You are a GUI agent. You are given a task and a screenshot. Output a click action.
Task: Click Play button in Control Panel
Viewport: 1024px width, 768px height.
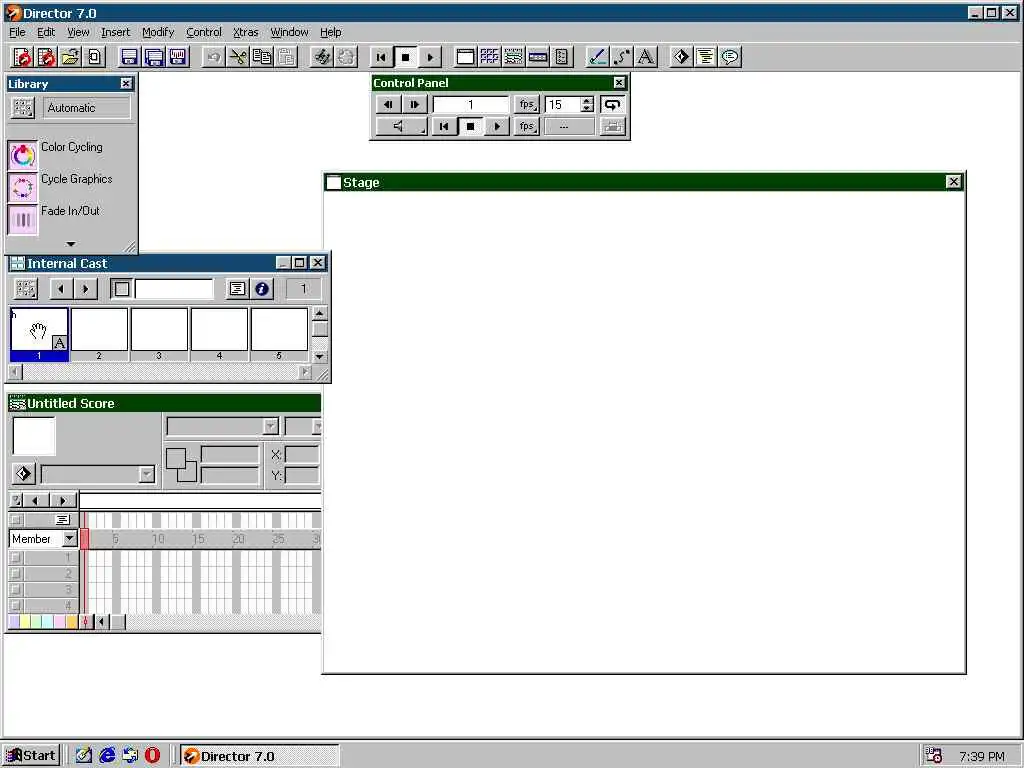click(497, 126)
